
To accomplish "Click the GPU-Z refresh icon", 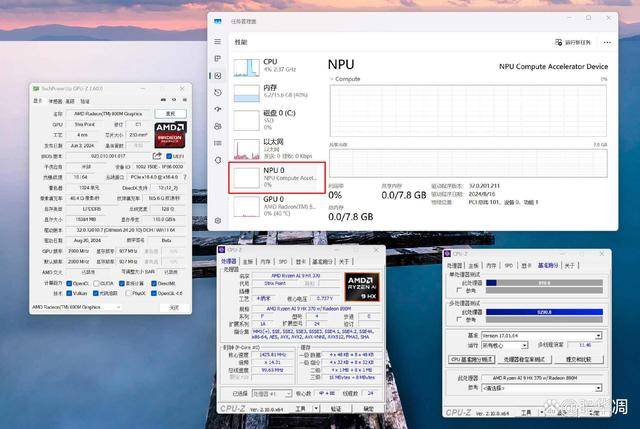I will [174, 100].
